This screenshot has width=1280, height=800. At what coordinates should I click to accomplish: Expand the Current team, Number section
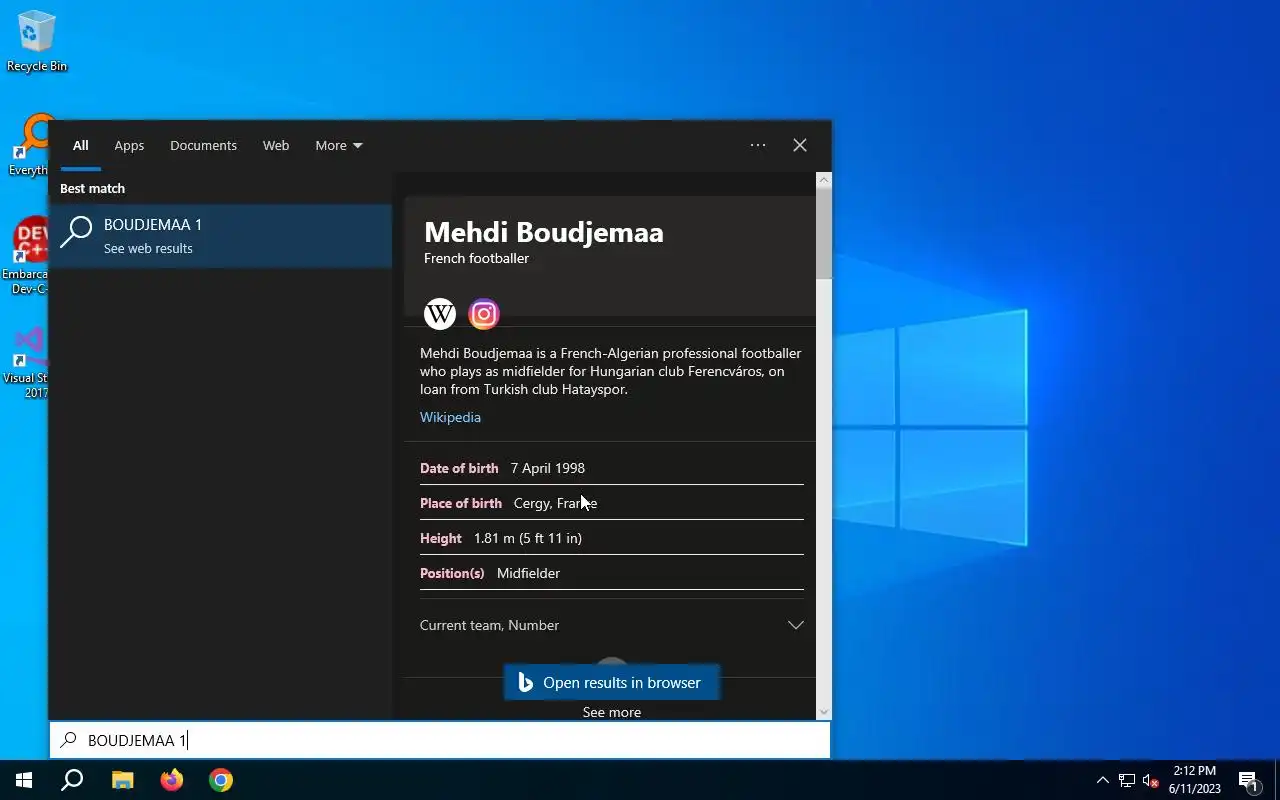click(612, 625)
